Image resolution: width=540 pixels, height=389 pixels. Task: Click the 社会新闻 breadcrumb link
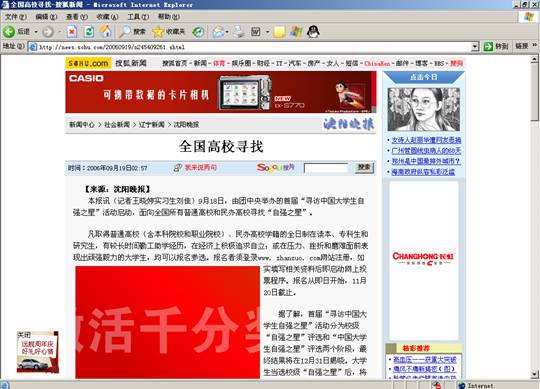coord(117,125)
